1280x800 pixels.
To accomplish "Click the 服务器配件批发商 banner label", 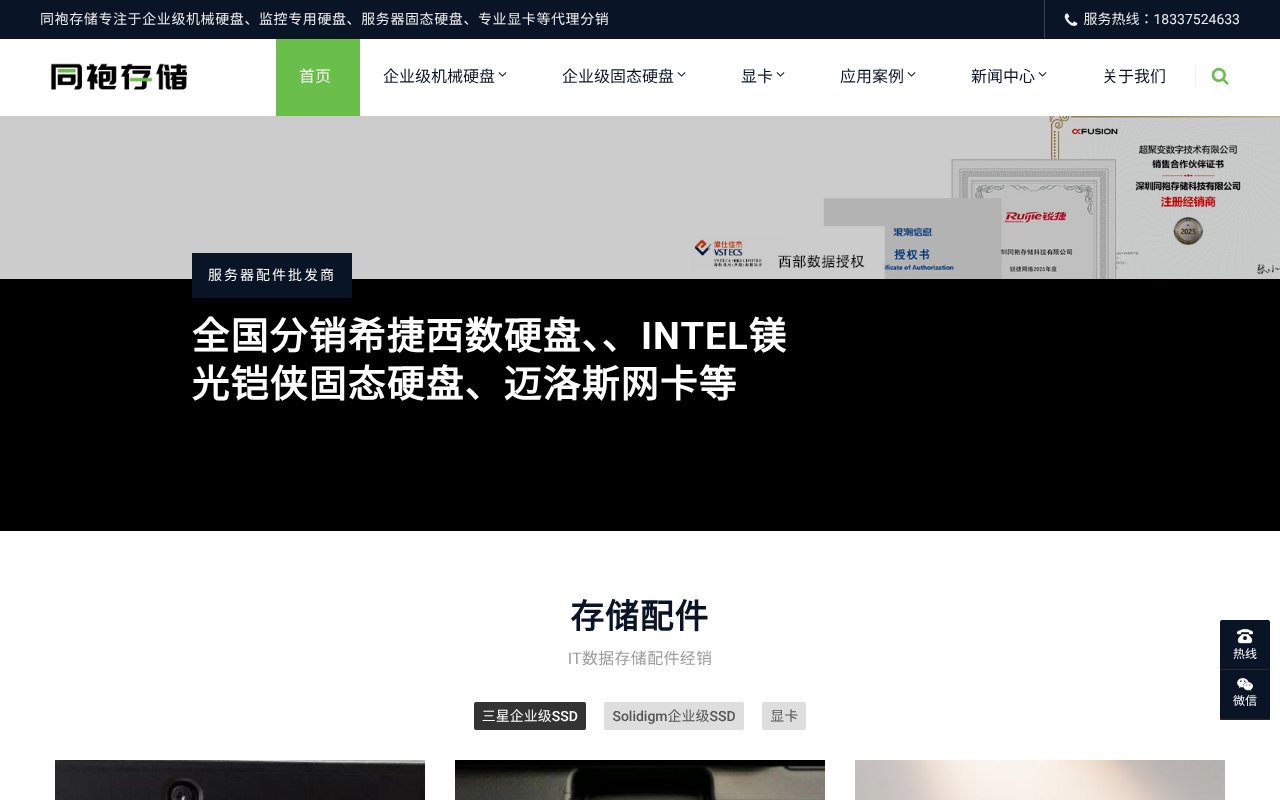I will pyautogui.click(x=271, y=274).
